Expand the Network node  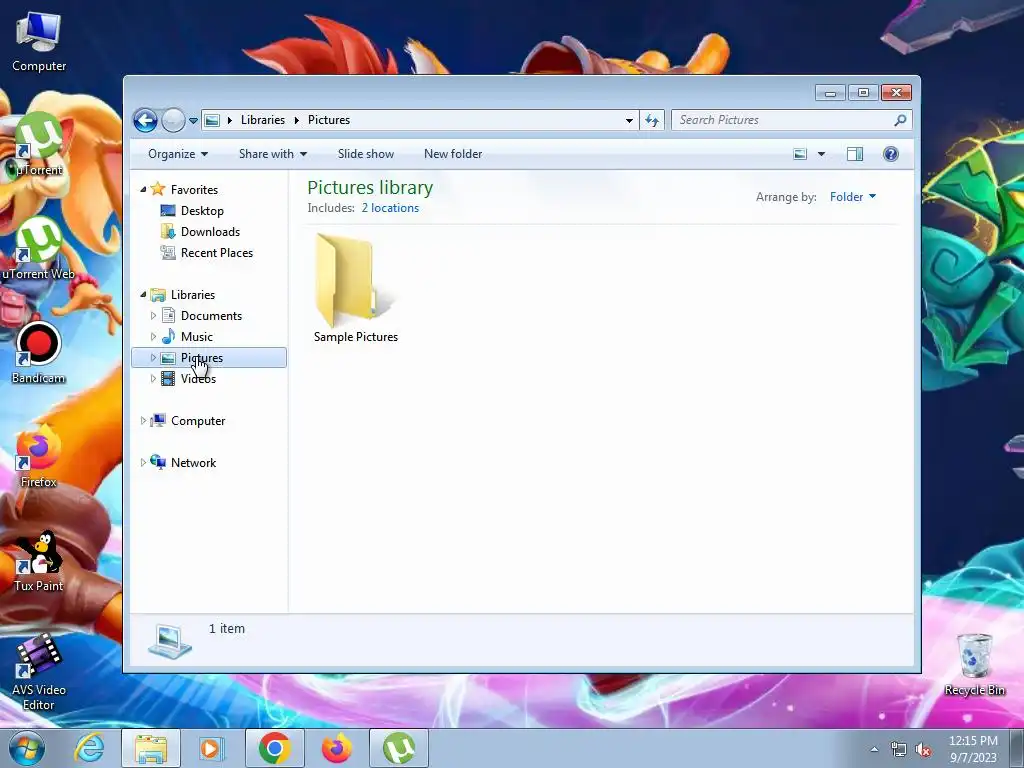pyautogui.click(x=143, y=463)
